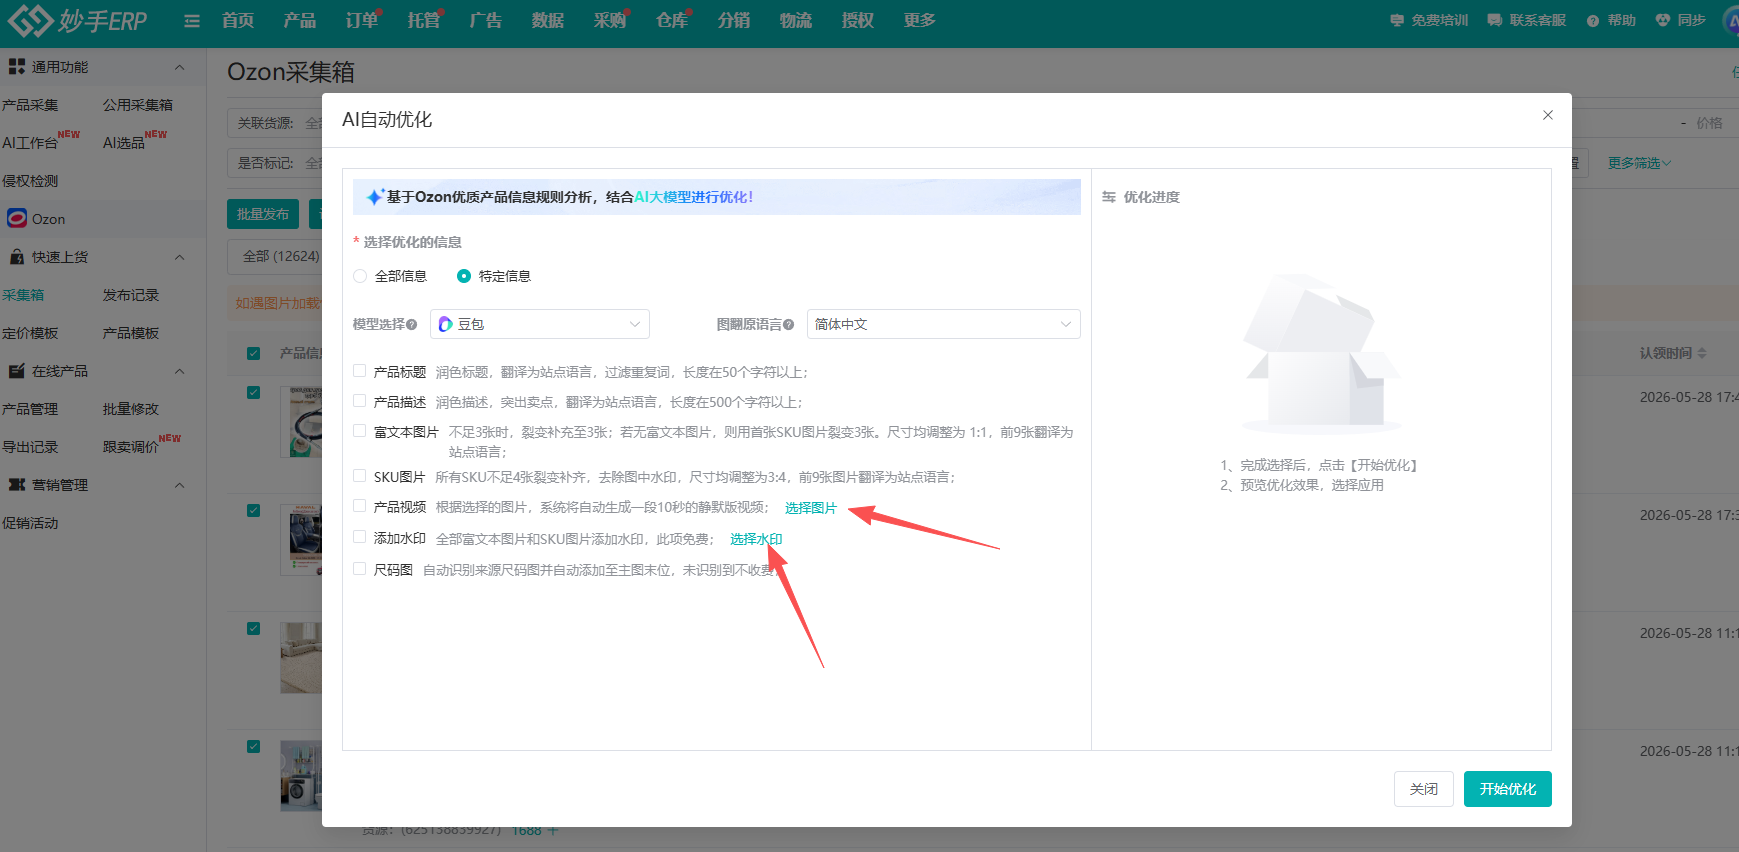Click the sparkle AI icon in banner
The image size is (1739, 852).
point(375,196)
